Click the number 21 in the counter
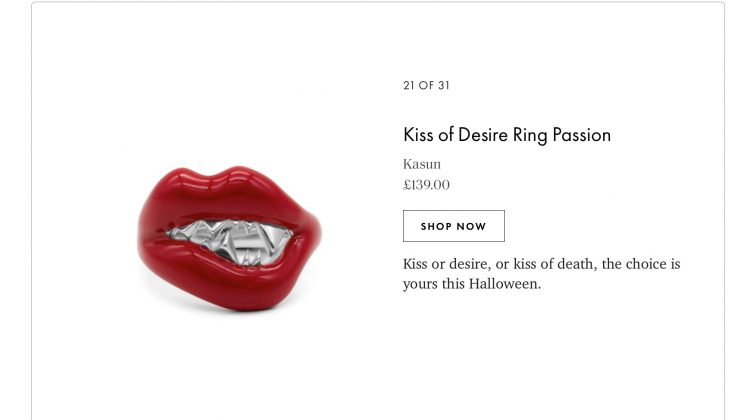 [x=409, y=85]
